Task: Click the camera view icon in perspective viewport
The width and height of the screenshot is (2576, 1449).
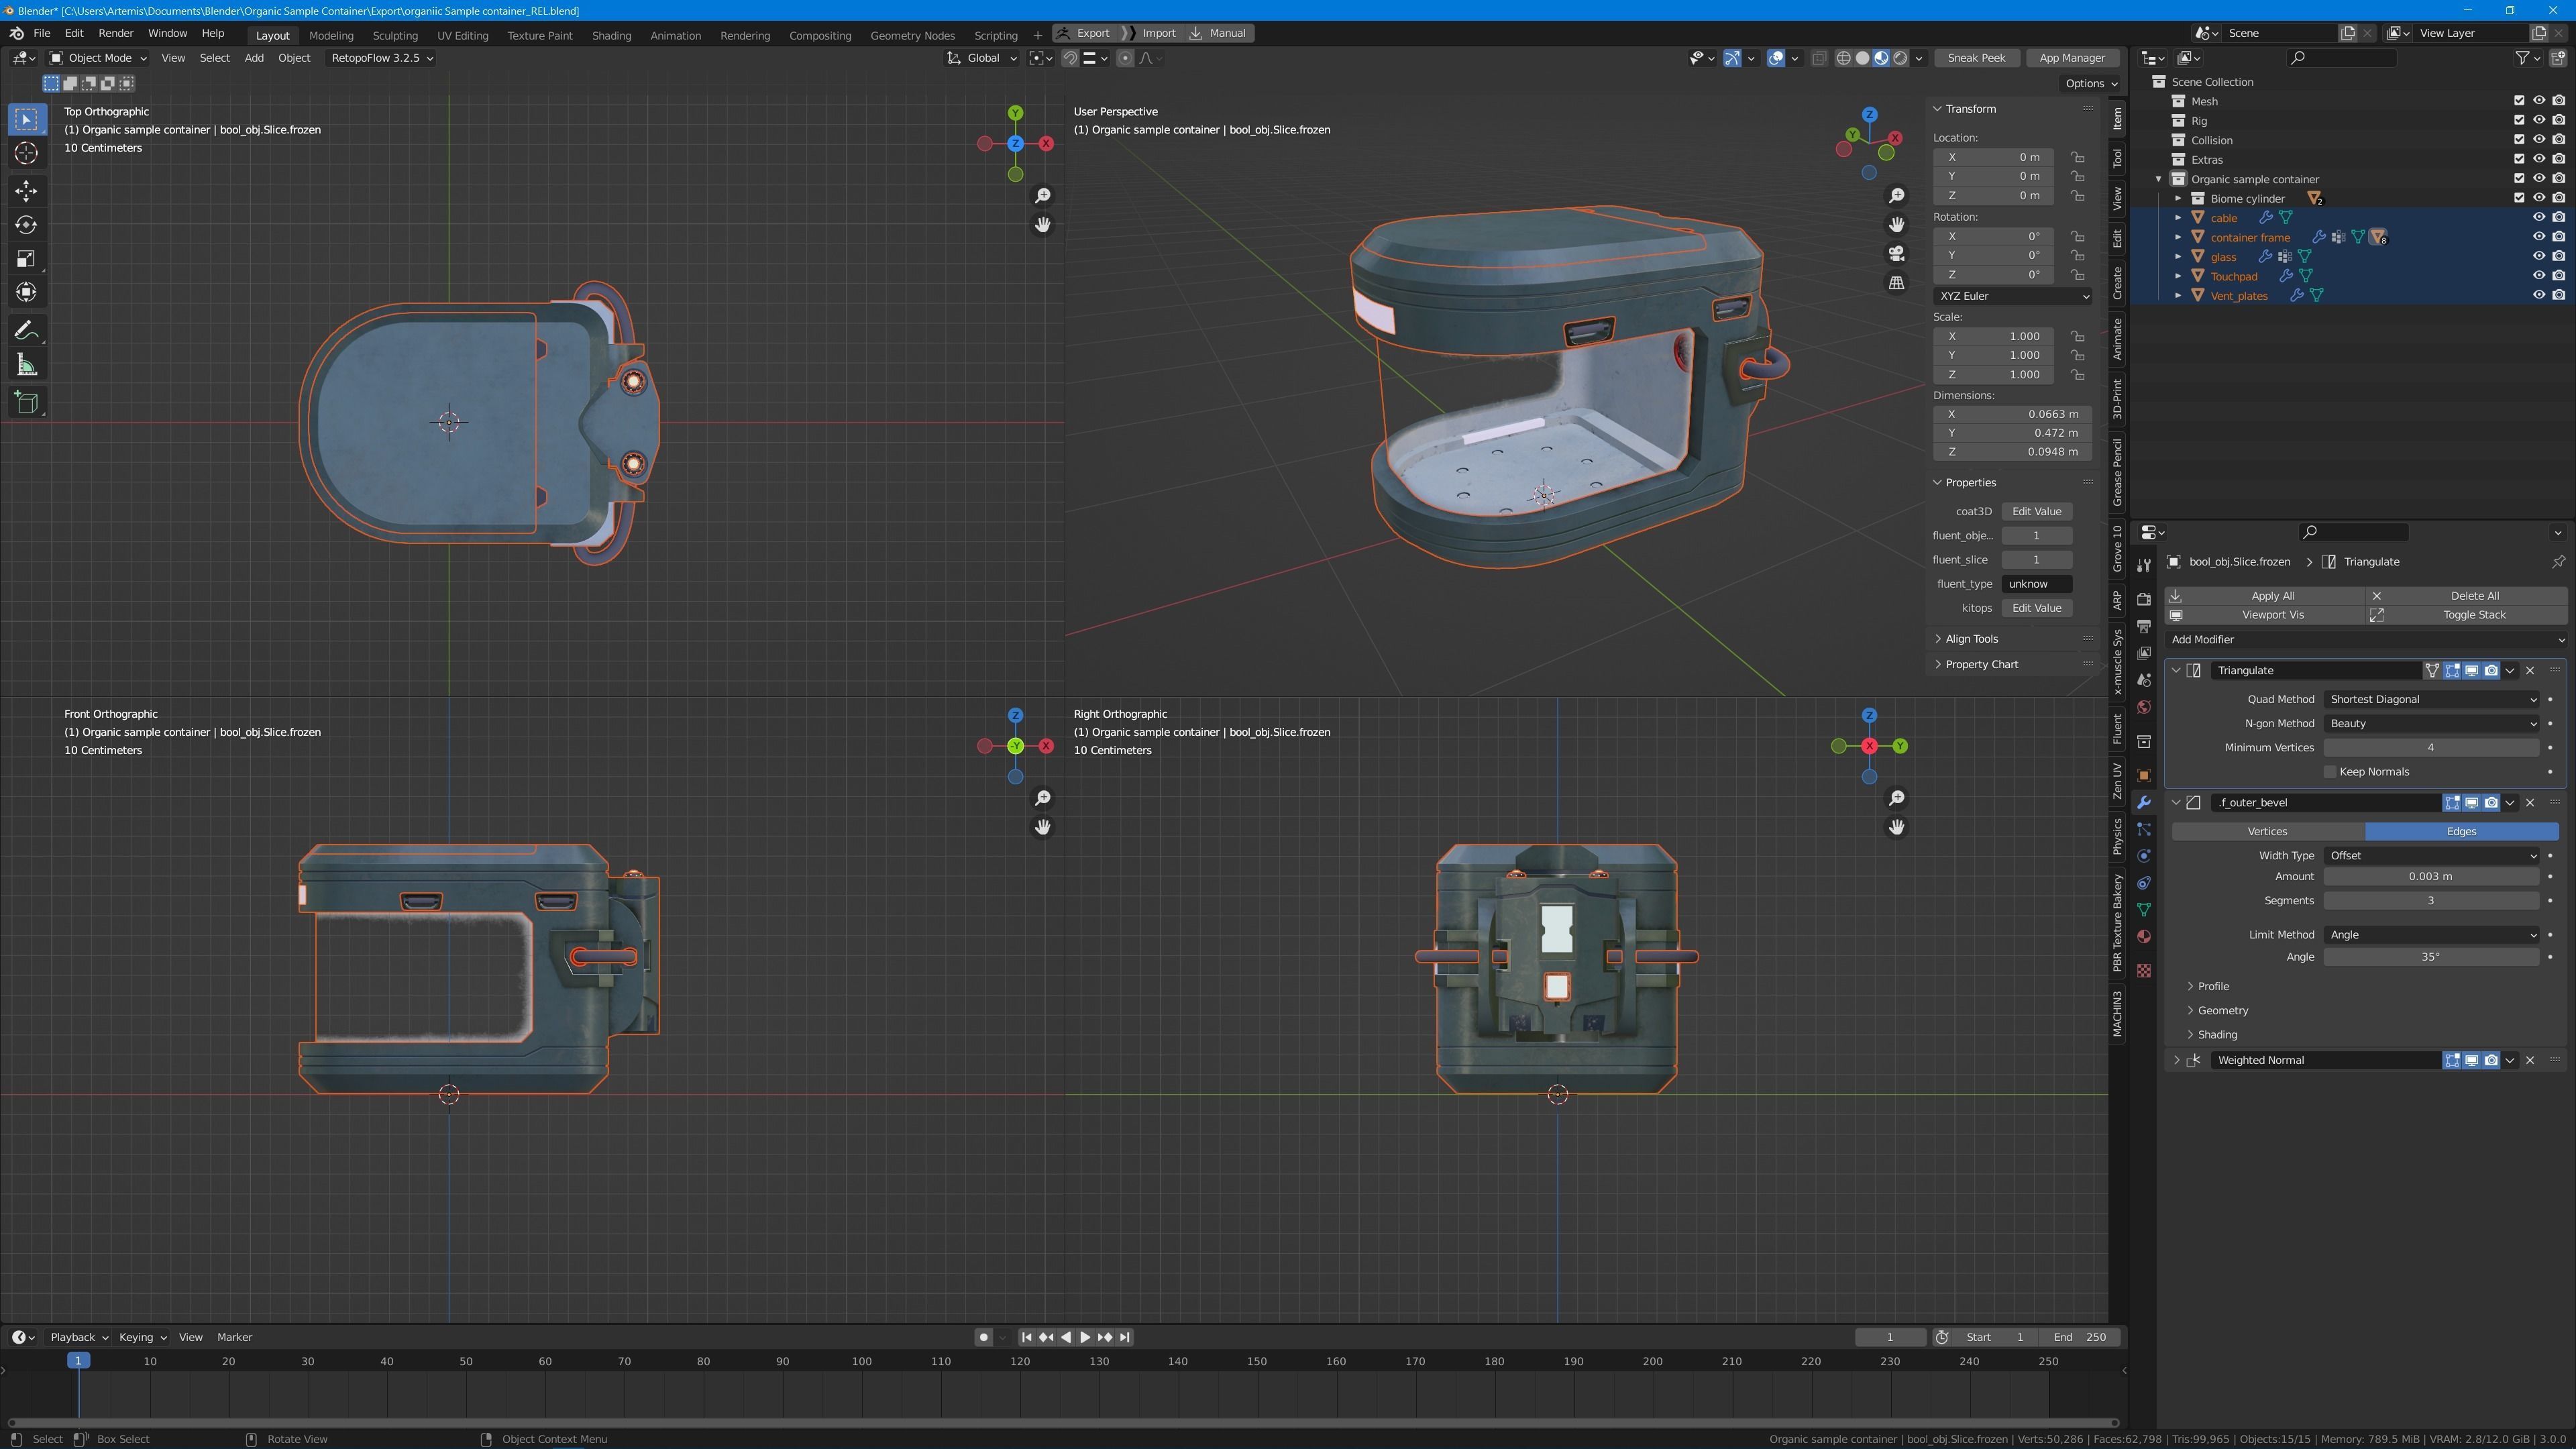Action: 1896,254
